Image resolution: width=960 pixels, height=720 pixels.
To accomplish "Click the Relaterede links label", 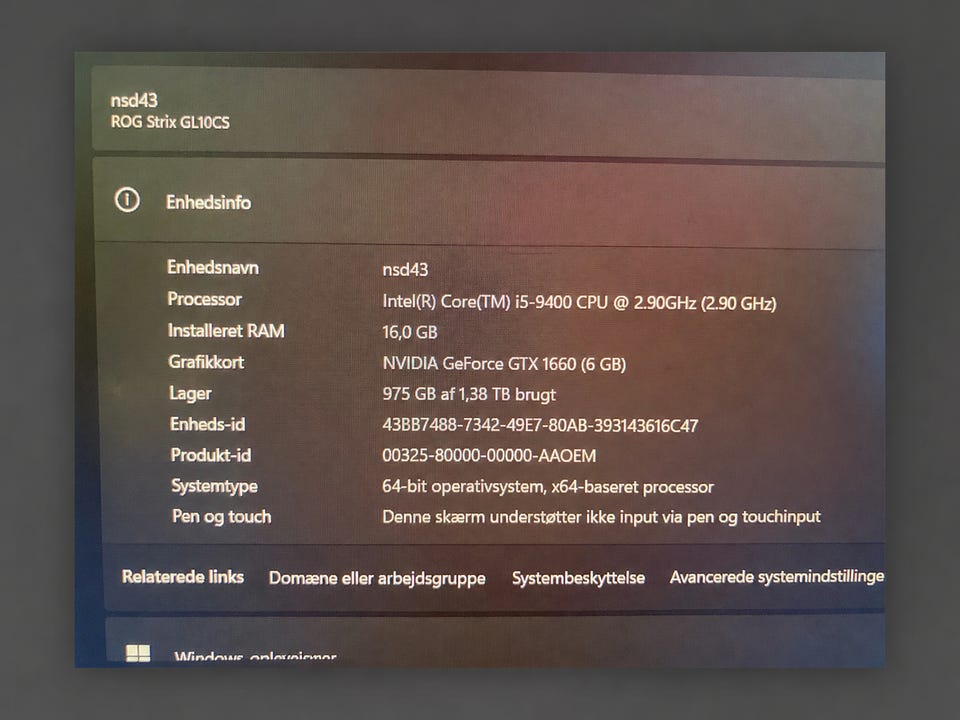I will (x=183, y=577).
